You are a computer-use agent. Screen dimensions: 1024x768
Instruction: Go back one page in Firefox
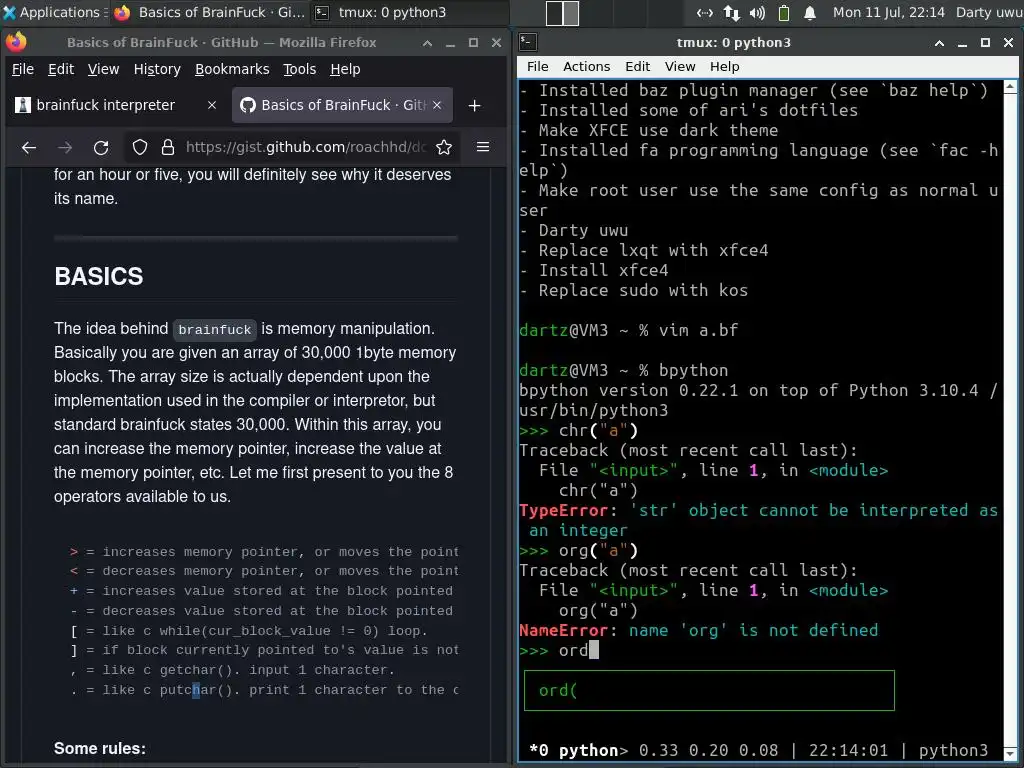[29, 148]
